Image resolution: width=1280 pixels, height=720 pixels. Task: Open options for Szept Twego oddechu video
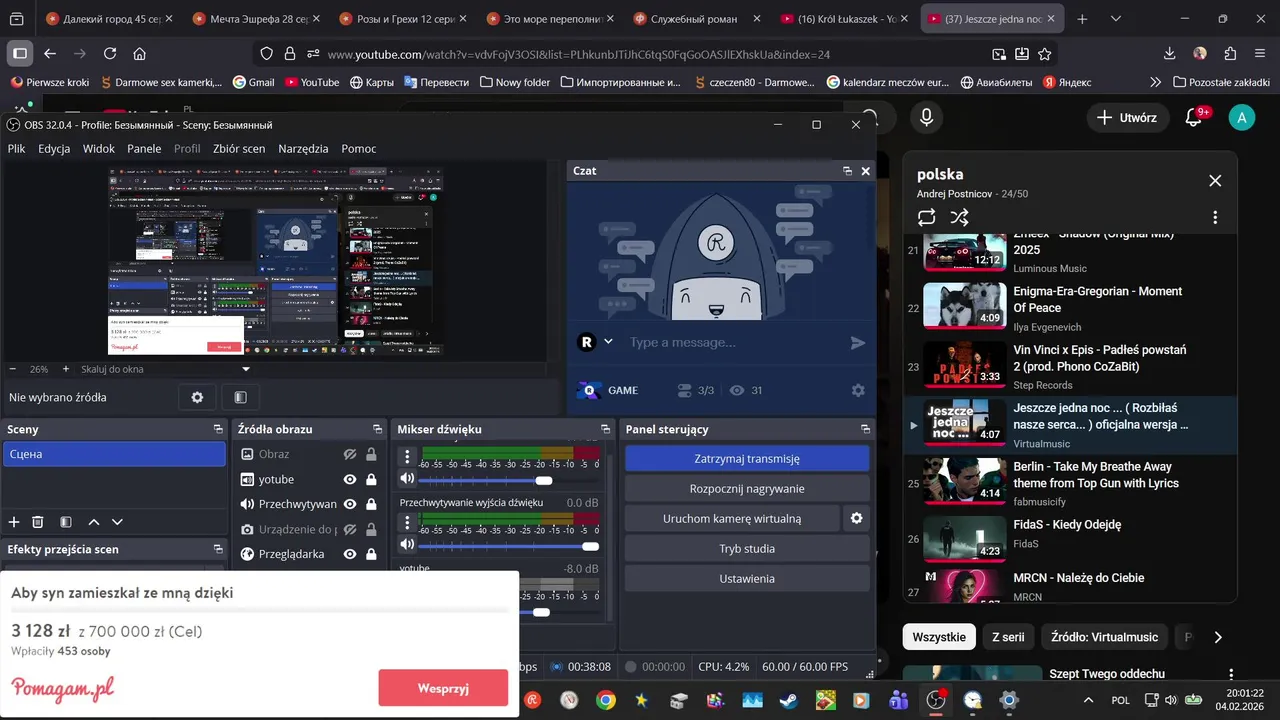coord(1231,675)
